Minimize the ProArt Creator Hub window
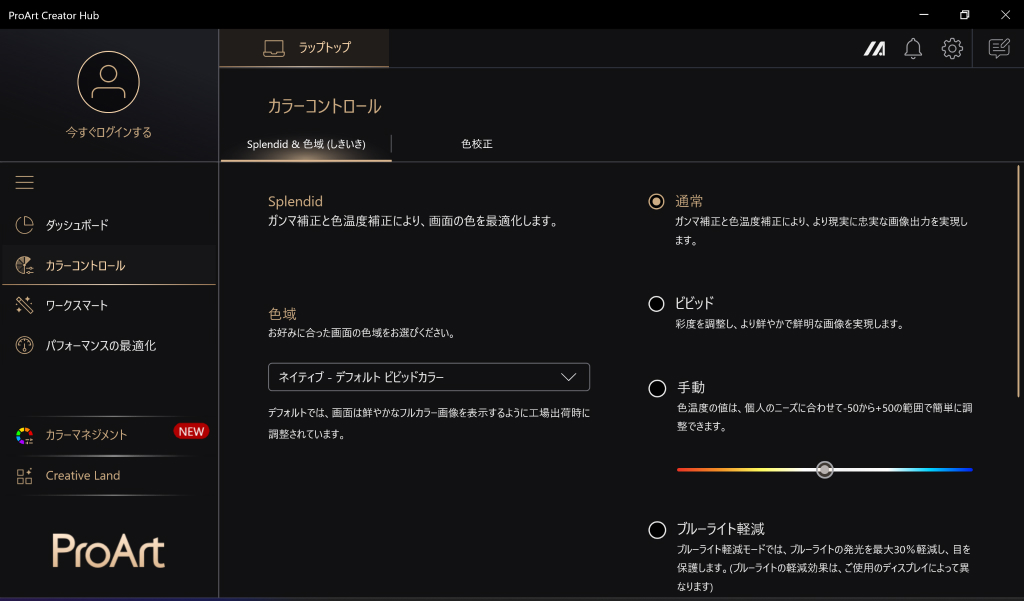 [x=924, y=15]
